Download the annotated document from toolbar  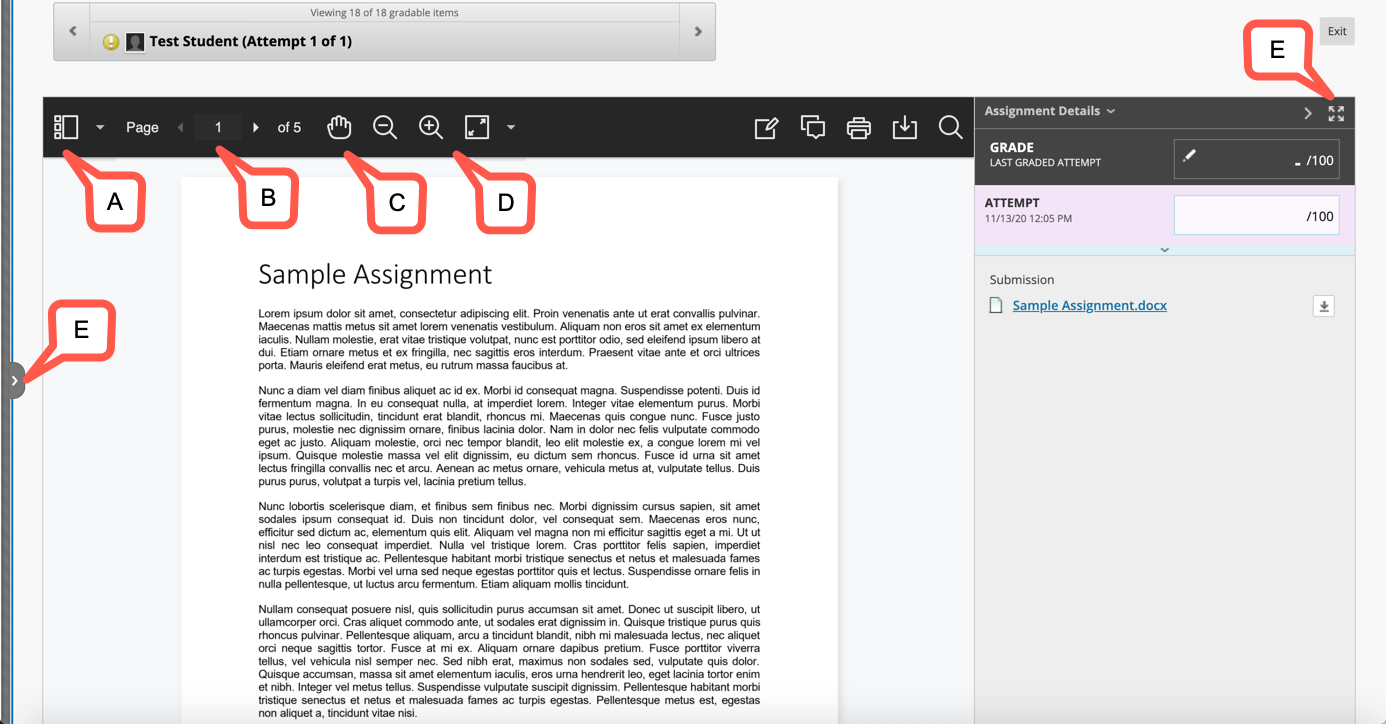click(905, 127)
